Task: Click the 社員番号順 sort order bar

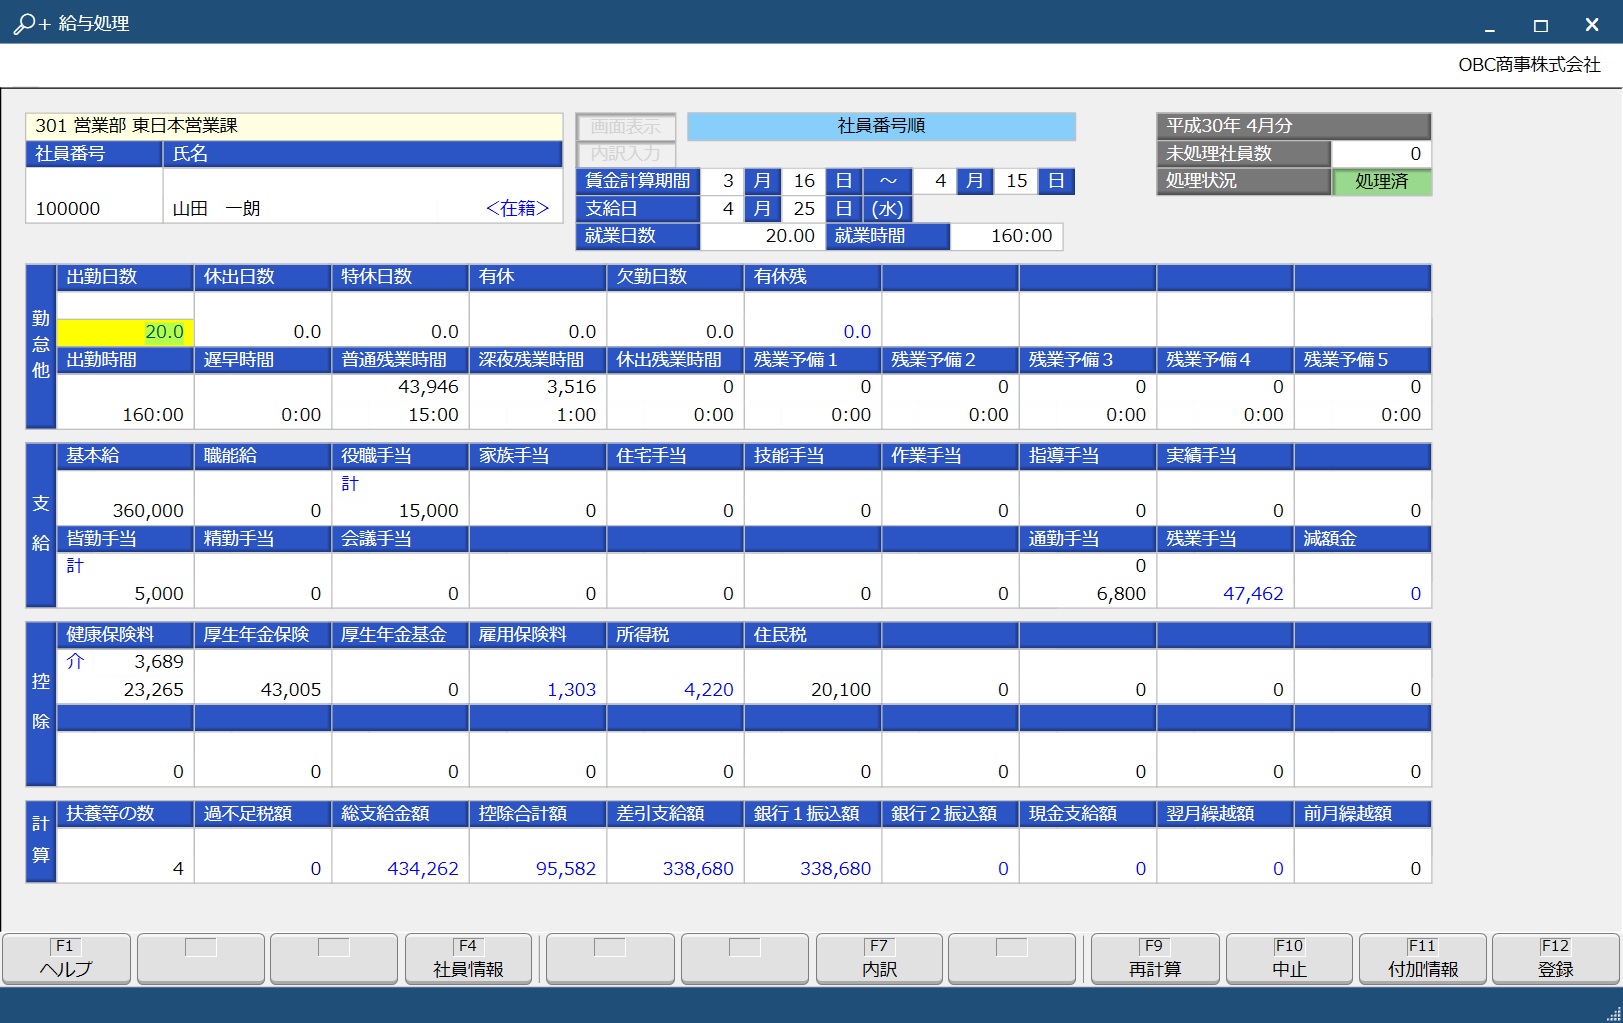Action: [881, 126]
